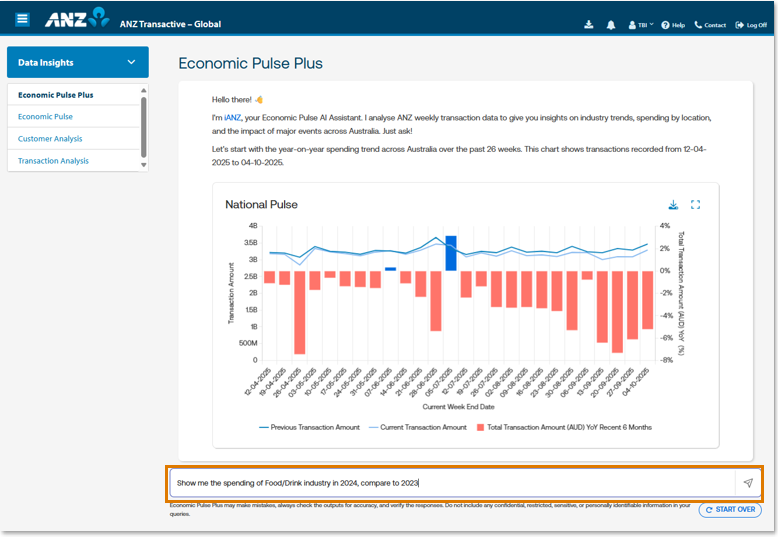Toggle the Current Transaction Amount legend series
This screenshot has width=778, height=537.
(418, 427)
